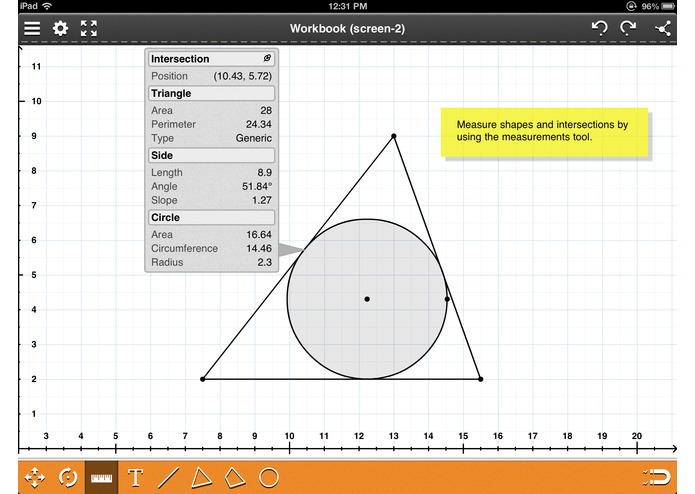
Task: Tap the rotation lock status icon
Action: [x=631, y=6]
